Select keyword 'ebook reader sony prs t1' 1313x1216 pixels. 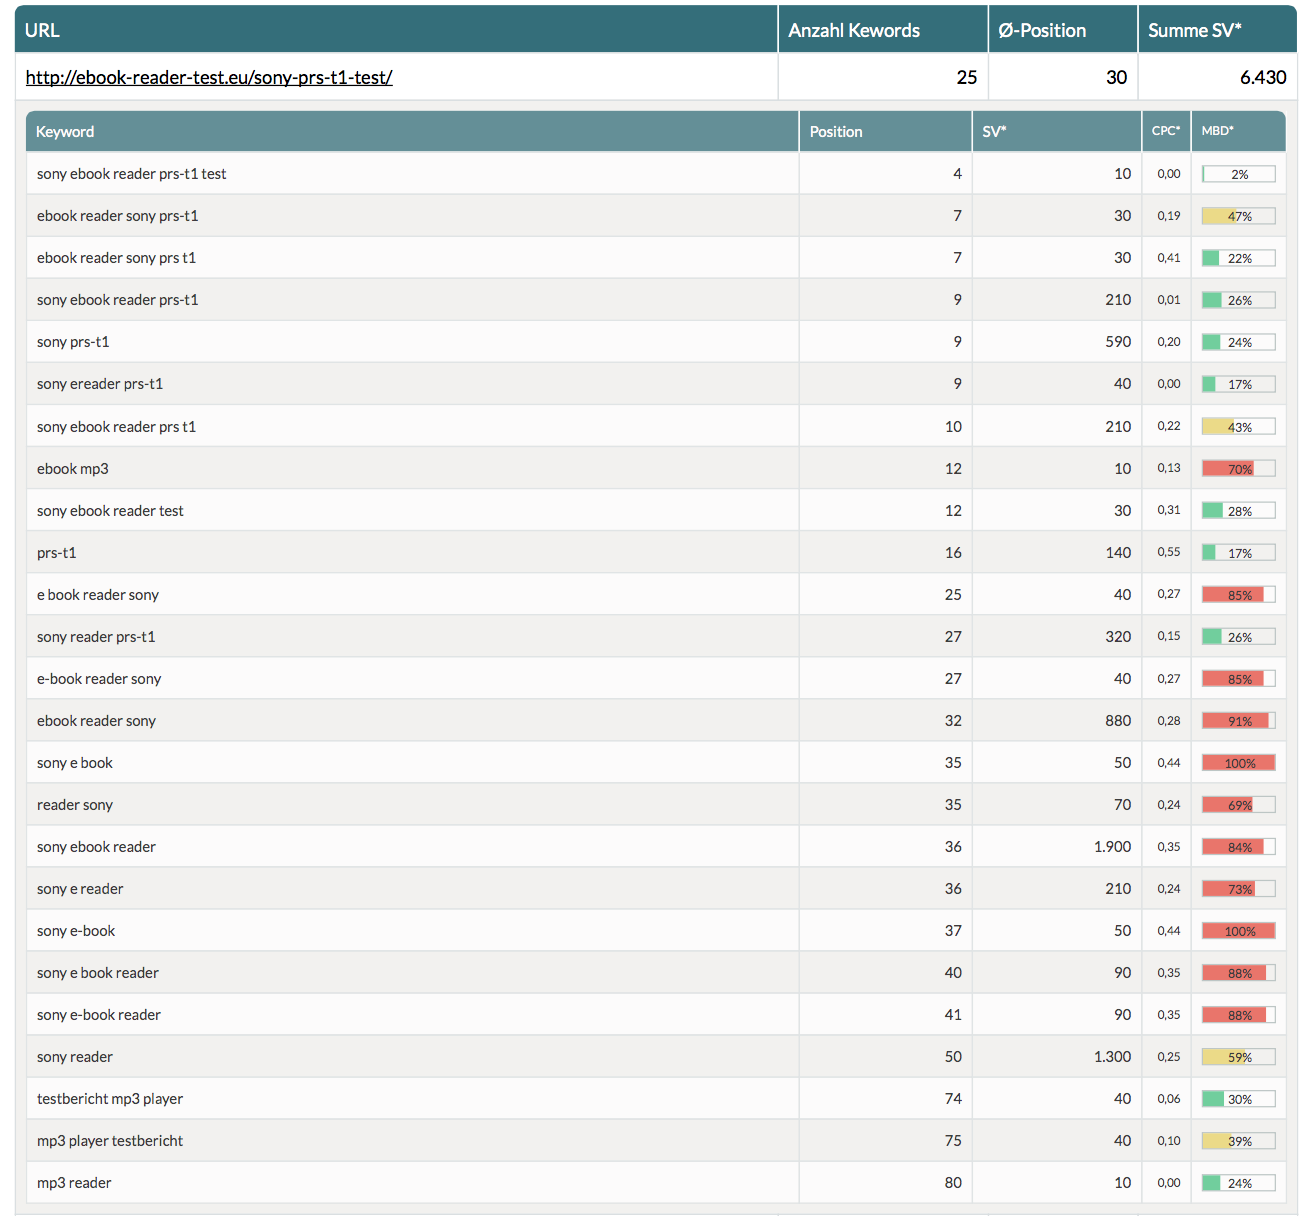tap(116, 258)
